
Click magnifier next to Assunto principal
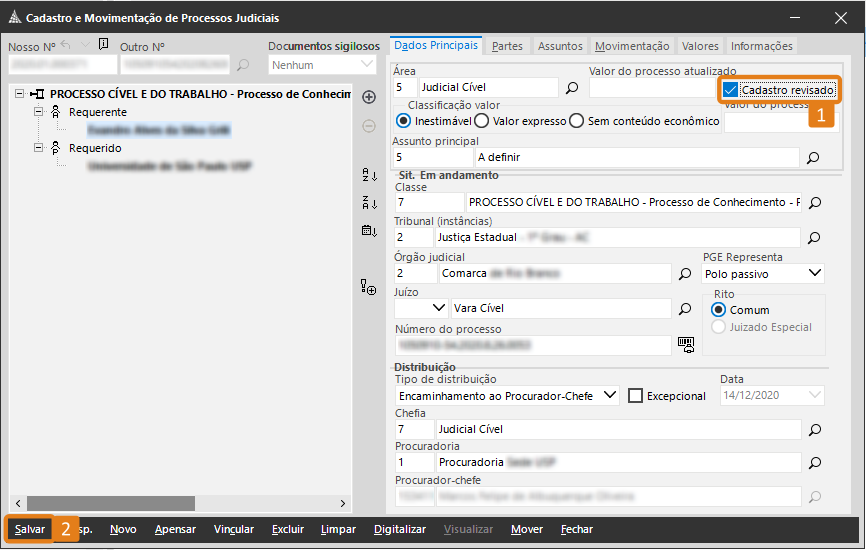pyautogui.click(x=813, y=158)
